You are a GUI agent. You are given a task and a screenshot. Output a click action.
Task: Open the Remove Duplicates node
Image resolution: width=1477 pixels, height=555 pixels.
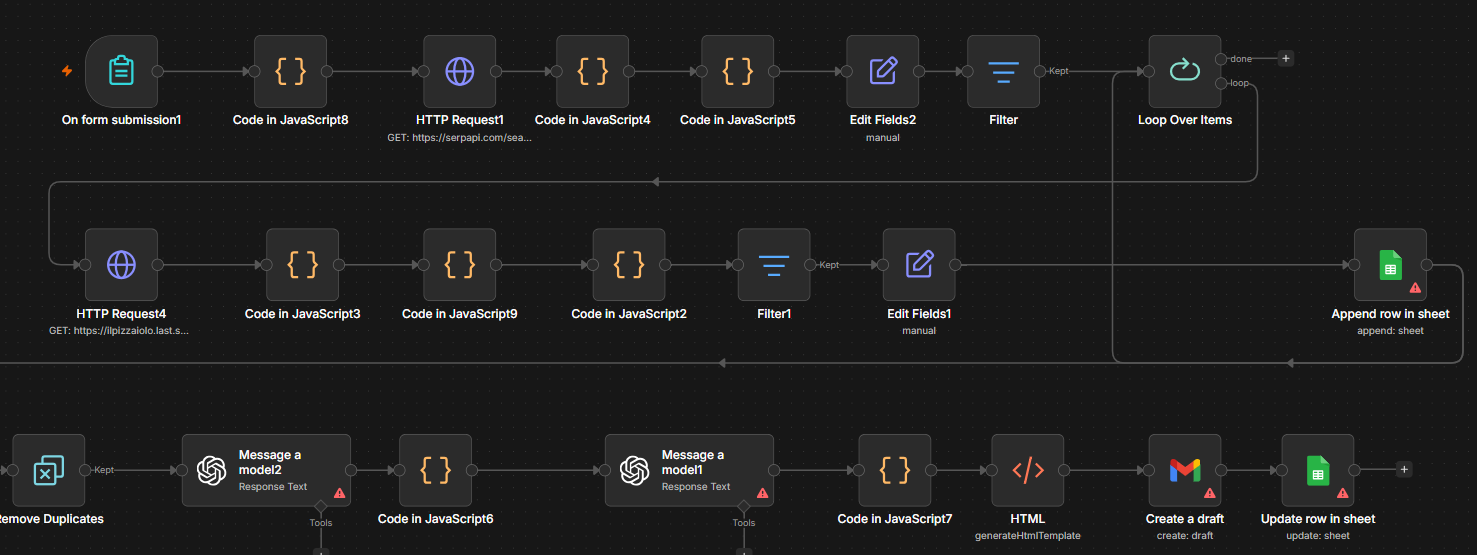coord(48,470)
